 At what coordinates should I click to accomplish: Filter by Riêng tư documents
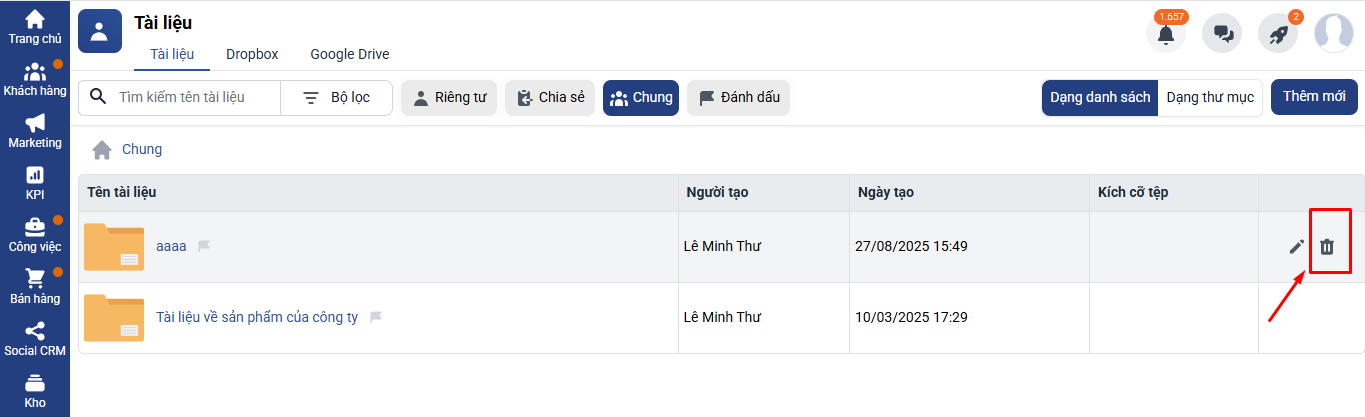449,98
